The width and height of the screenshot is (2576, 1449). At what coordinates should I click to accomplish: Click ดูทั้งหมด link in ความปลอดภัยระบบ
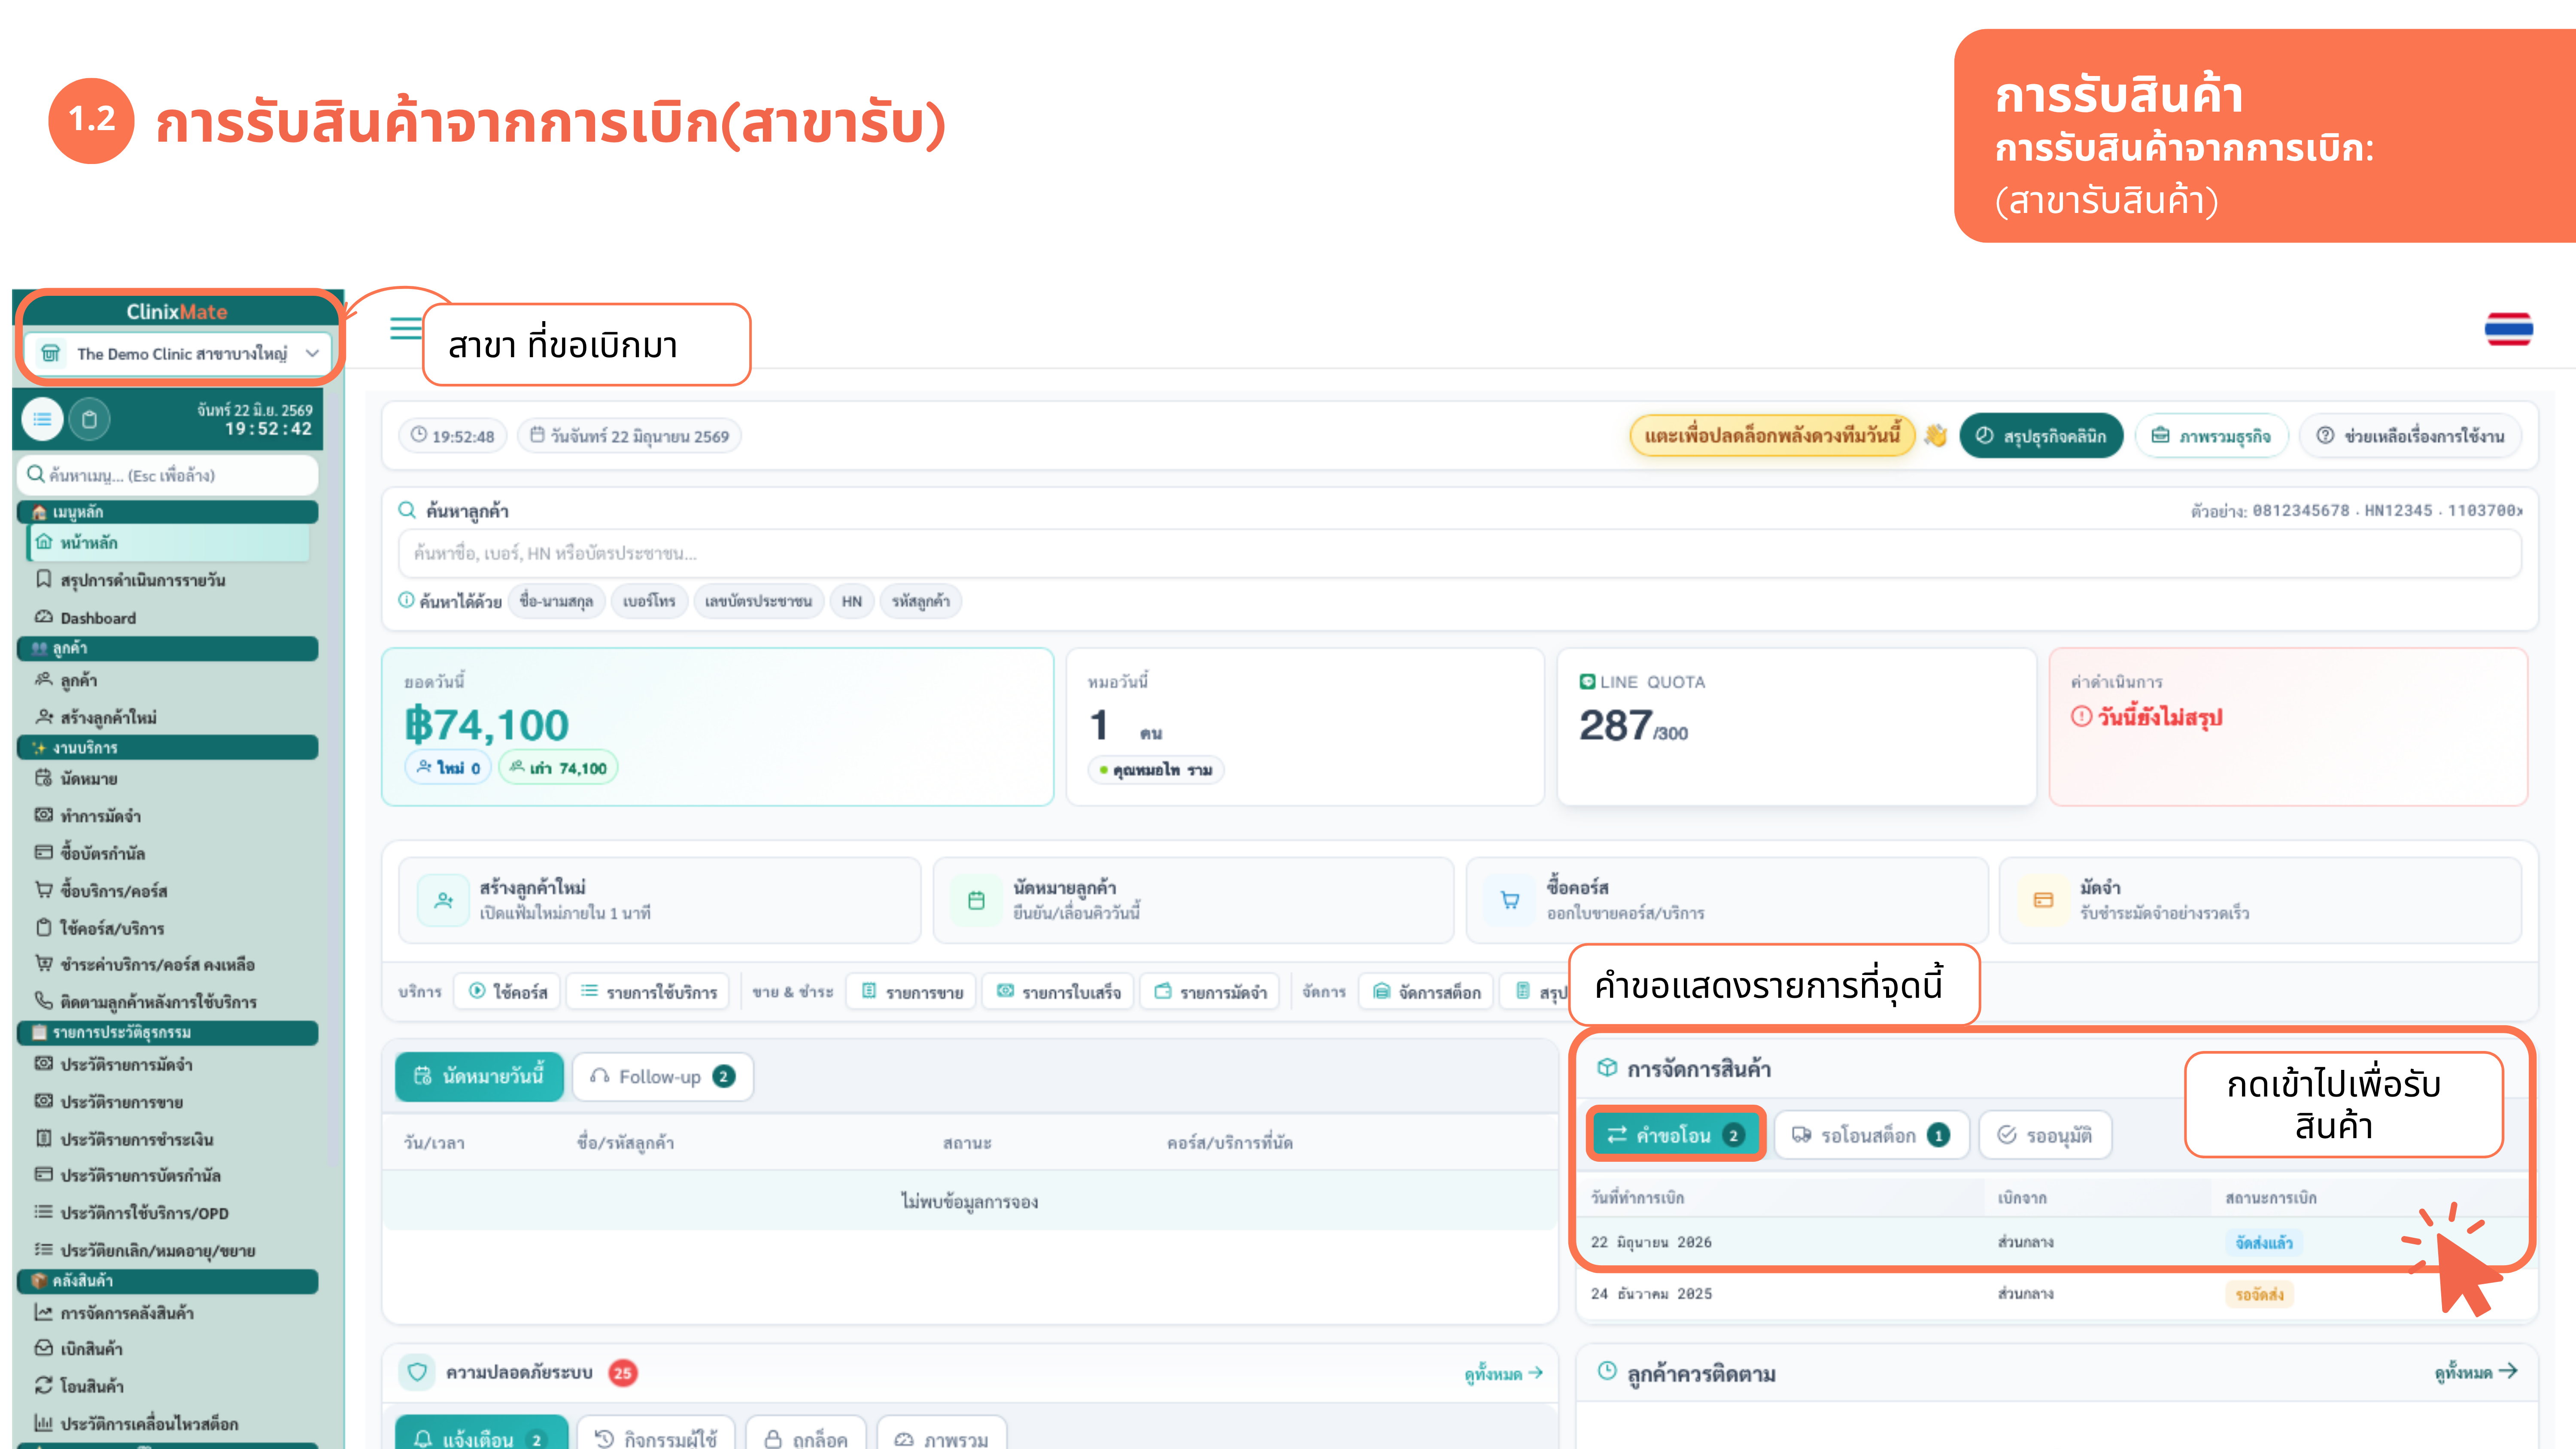pyautogui.click(x=1503, y=1373)
